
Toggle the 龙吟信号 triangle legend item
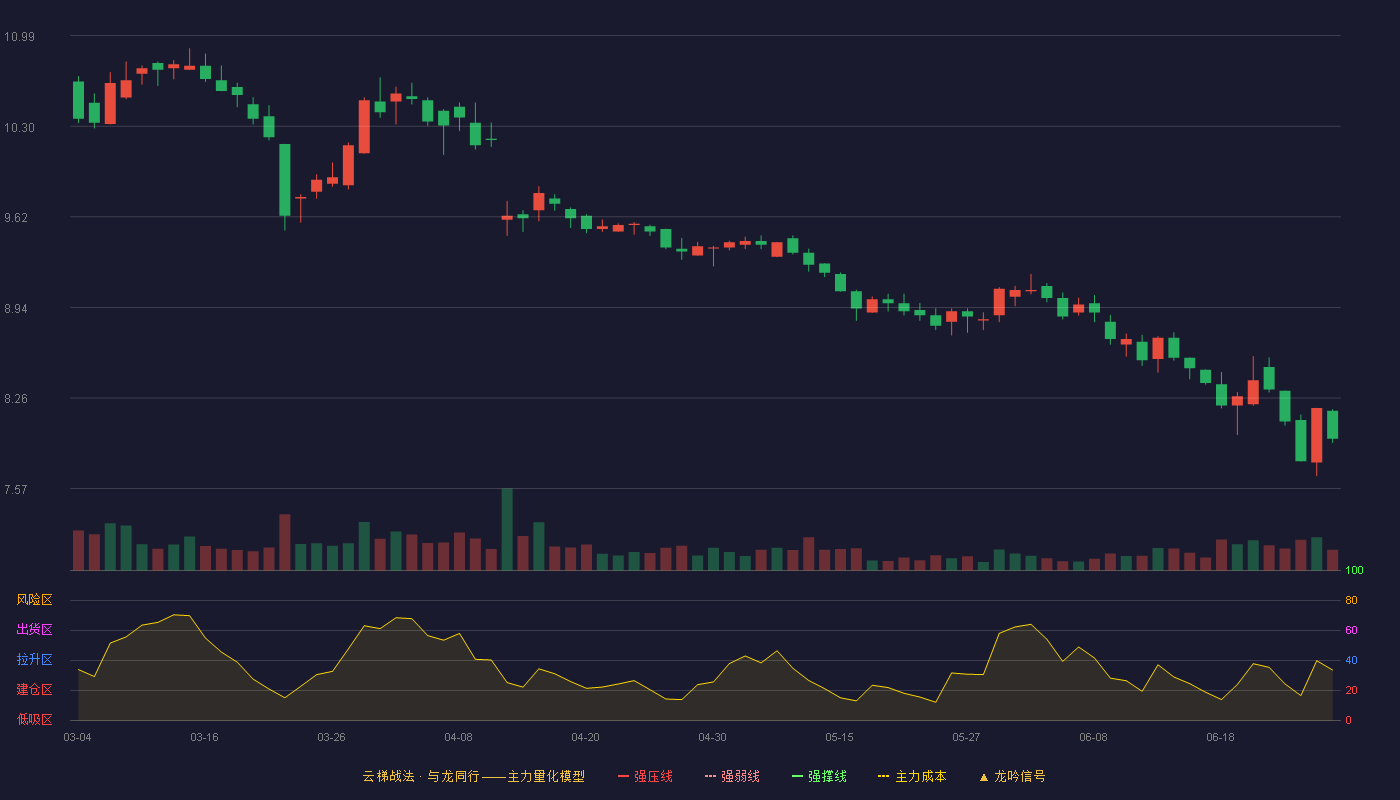click(x=1011, y=776)
